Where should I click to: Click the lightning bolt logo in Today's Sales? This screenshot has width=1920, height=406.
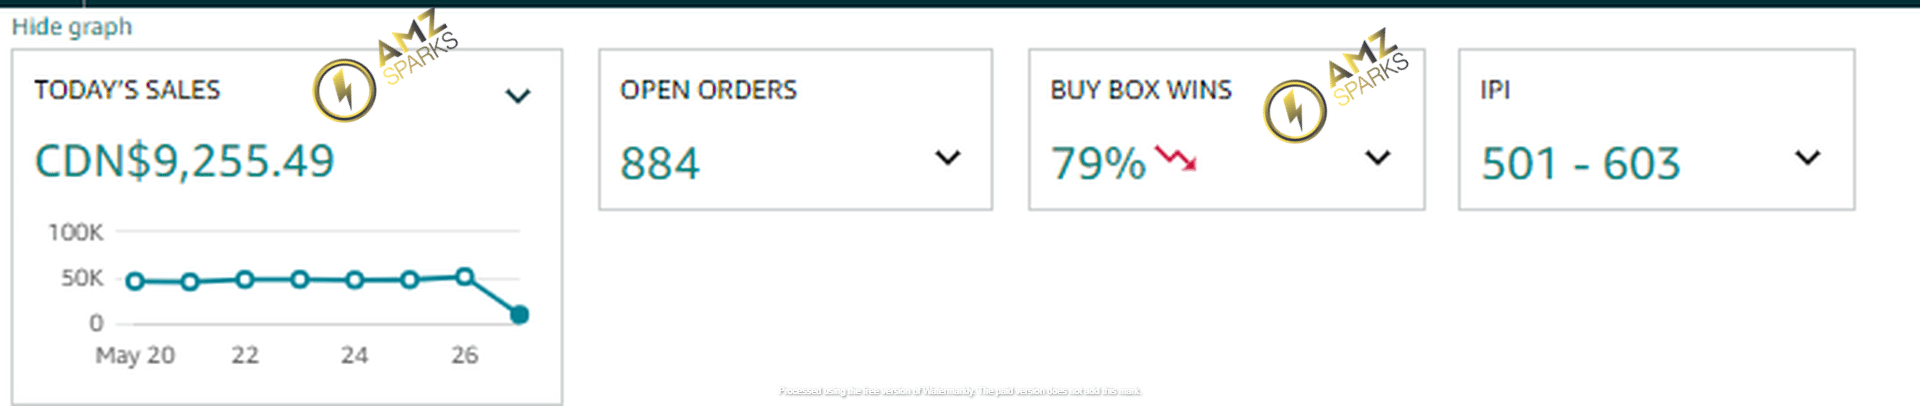pos(344,90)
